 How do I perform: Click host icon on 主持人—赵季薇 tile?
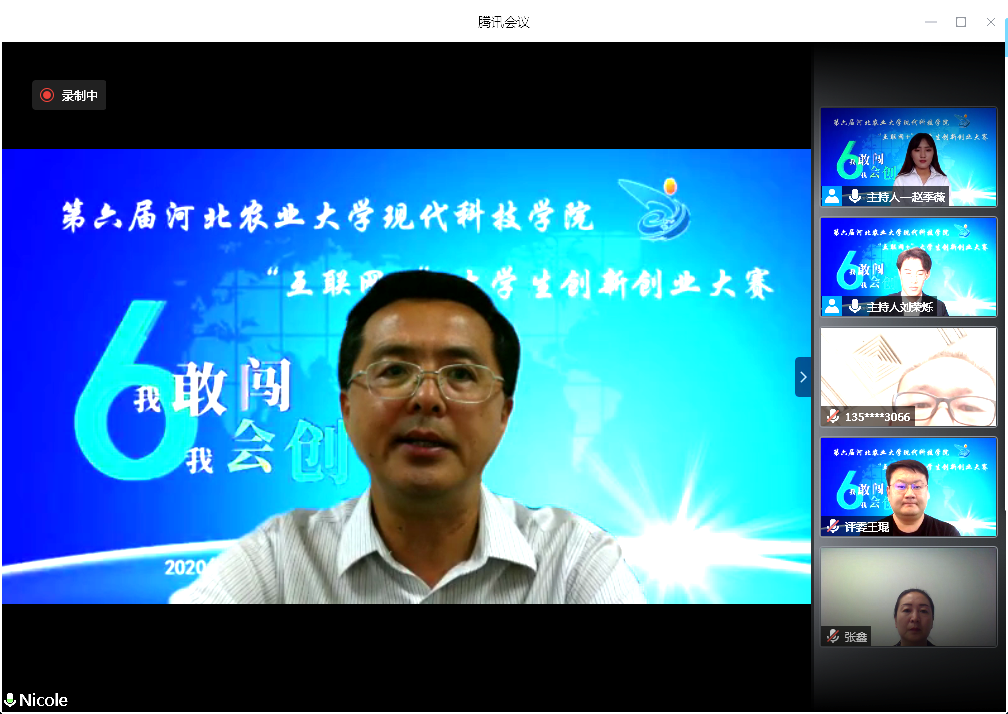(x=832, y=196)
